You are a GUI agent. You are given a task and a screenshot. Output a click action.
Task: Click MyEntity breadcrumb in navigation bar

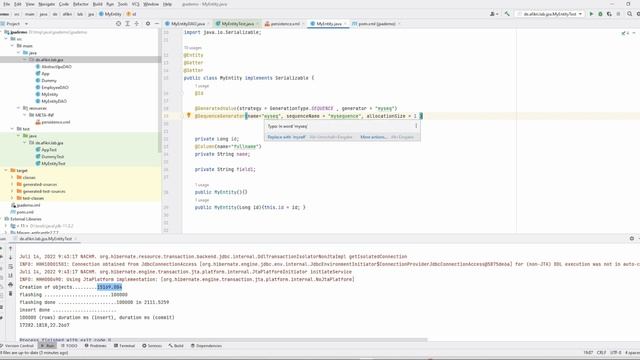[x=110, y=14]
